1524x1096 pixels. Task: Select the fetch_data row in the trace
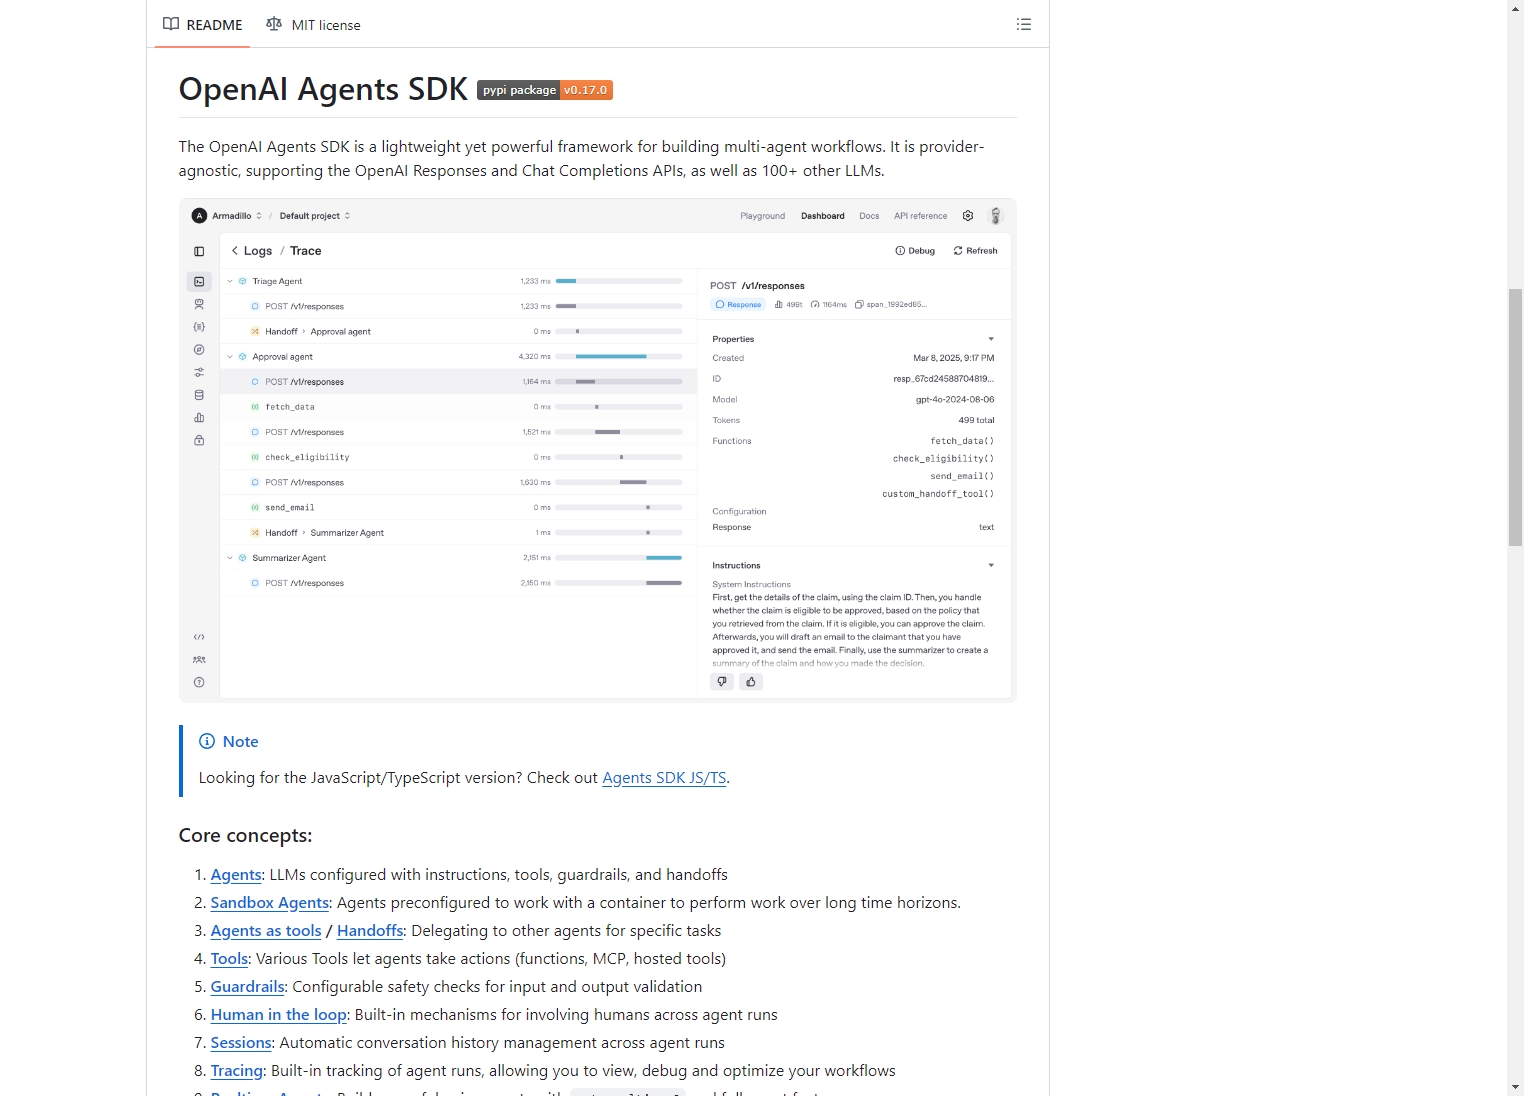(x=458, y=407)
